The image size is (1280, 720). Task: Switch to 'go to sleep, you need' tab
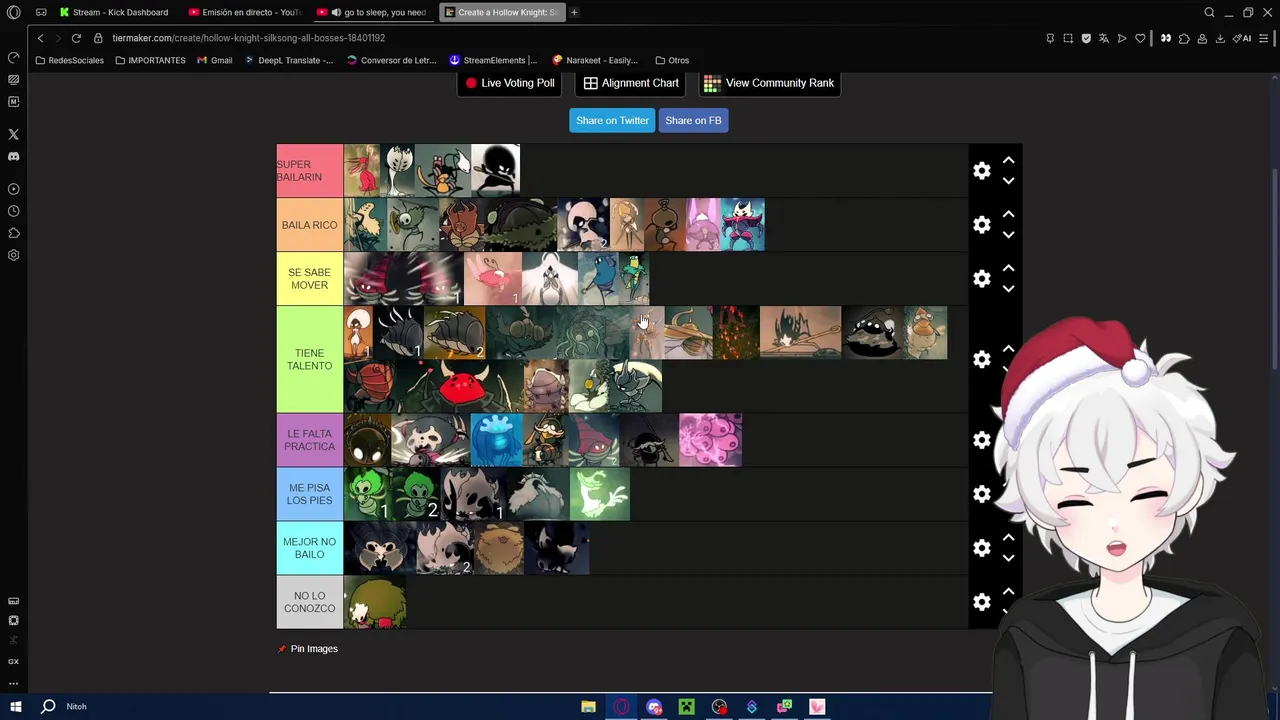[x=374, y=12]
